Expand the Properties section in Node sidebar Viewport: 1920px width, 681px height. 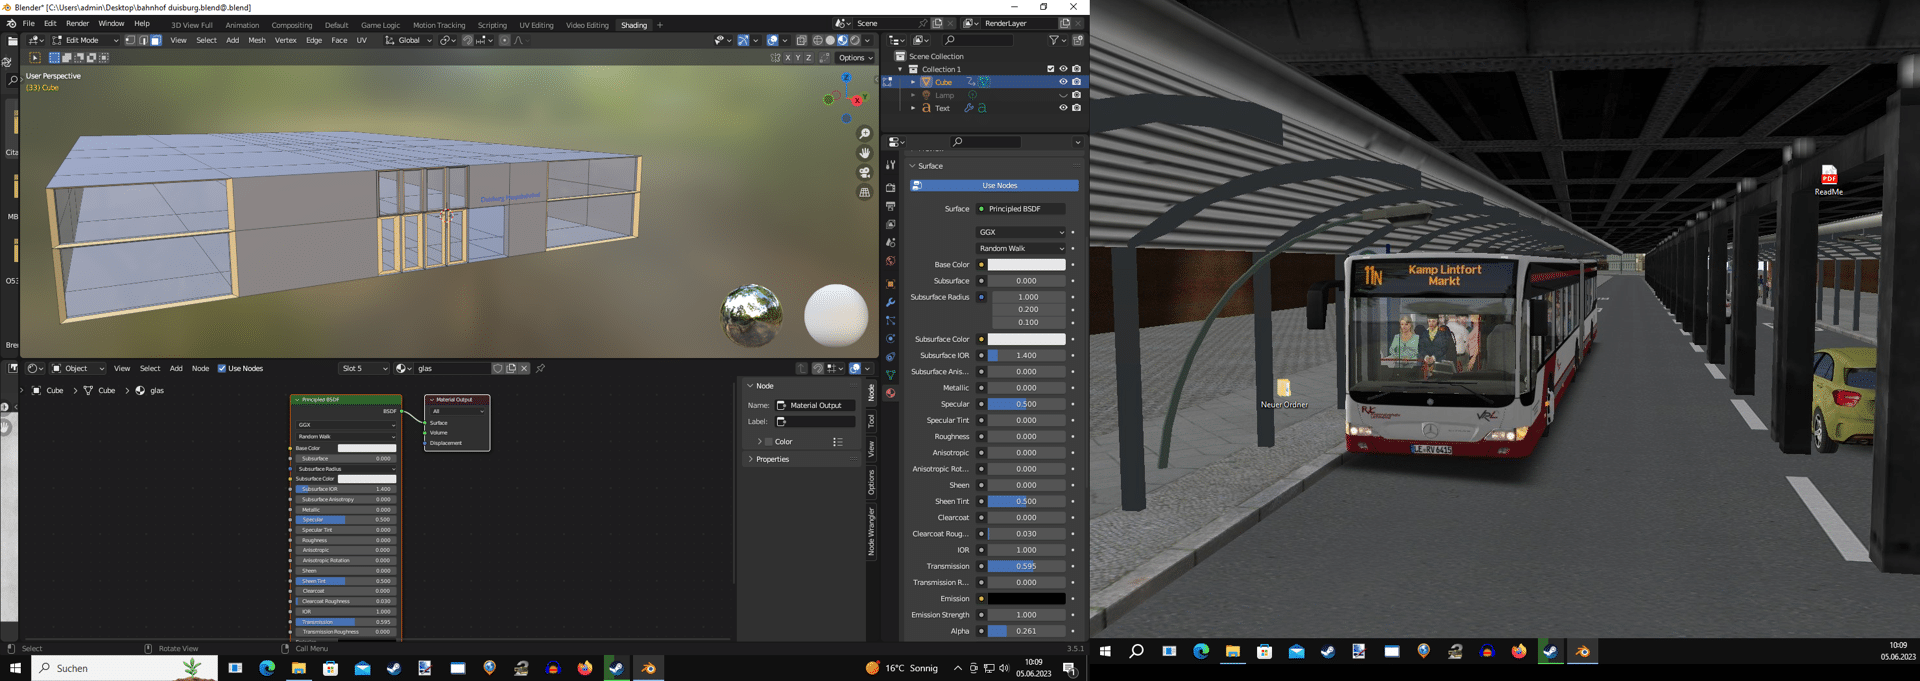point(772,459)
